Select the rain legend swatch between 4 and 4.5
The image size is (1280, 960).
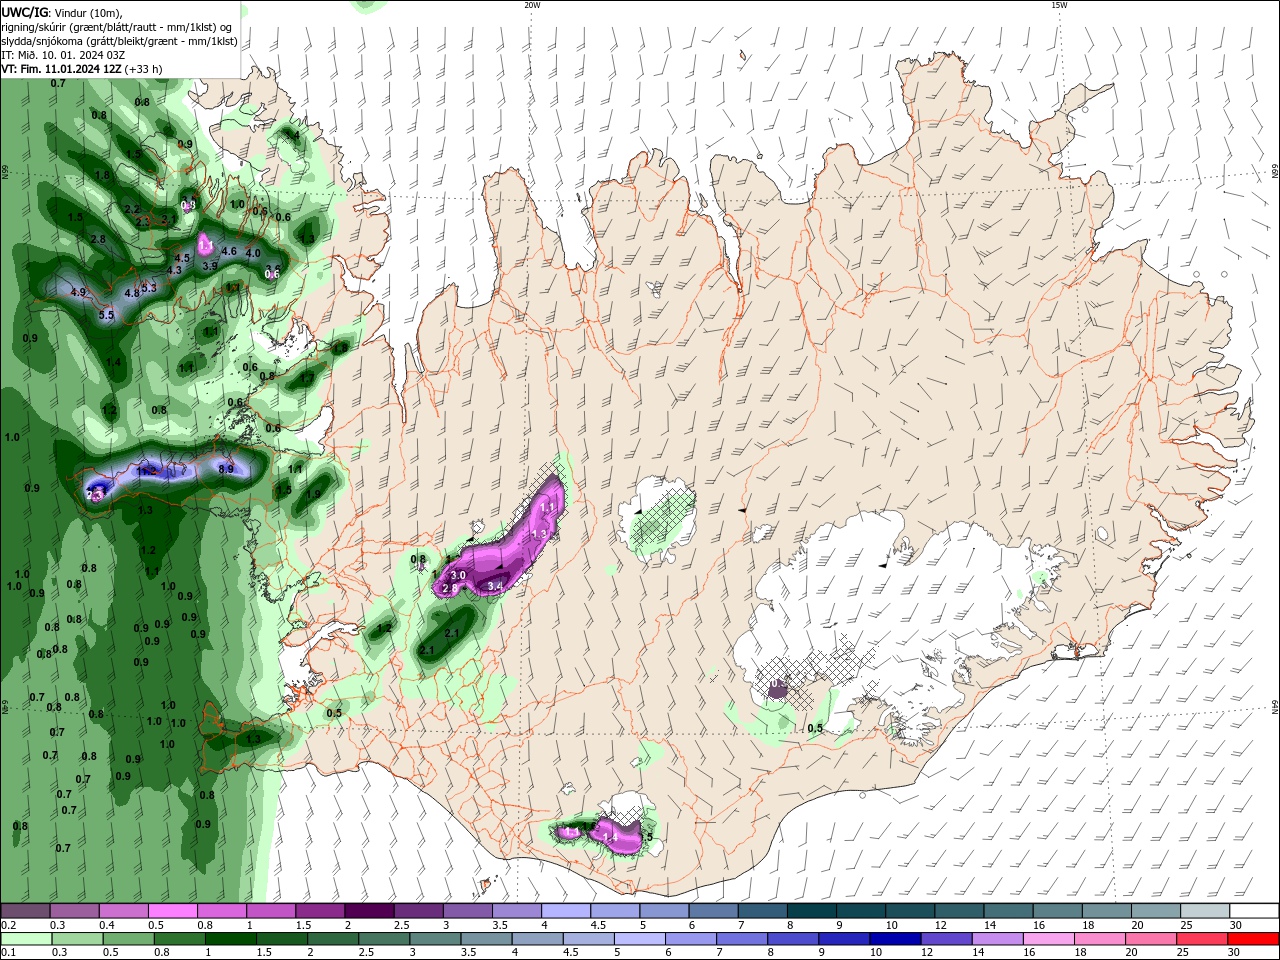click(537, 939)
